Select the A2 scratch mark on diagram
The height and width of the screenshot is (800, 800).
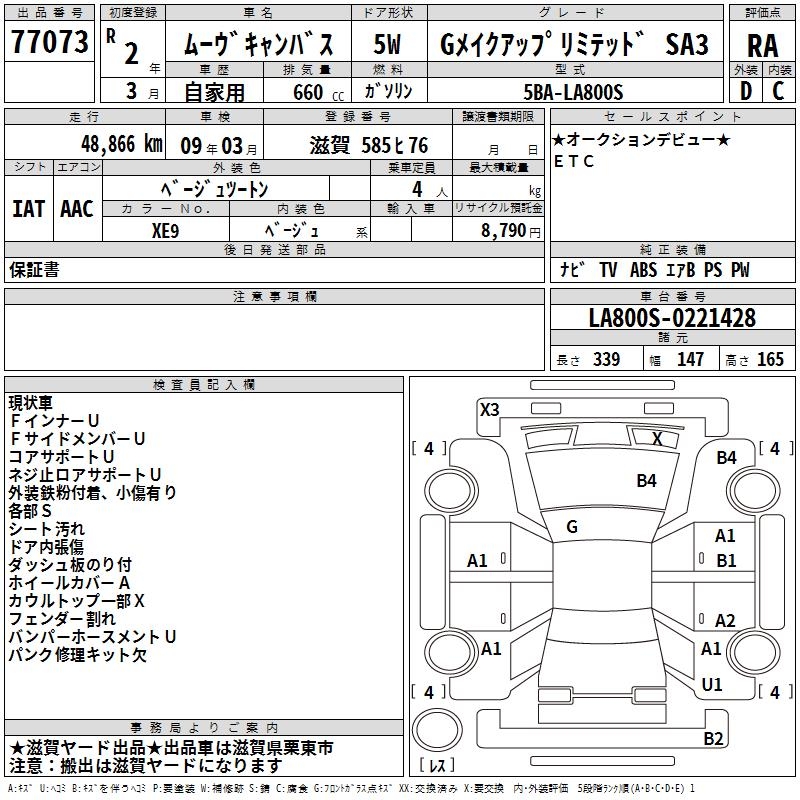point(725,621)
